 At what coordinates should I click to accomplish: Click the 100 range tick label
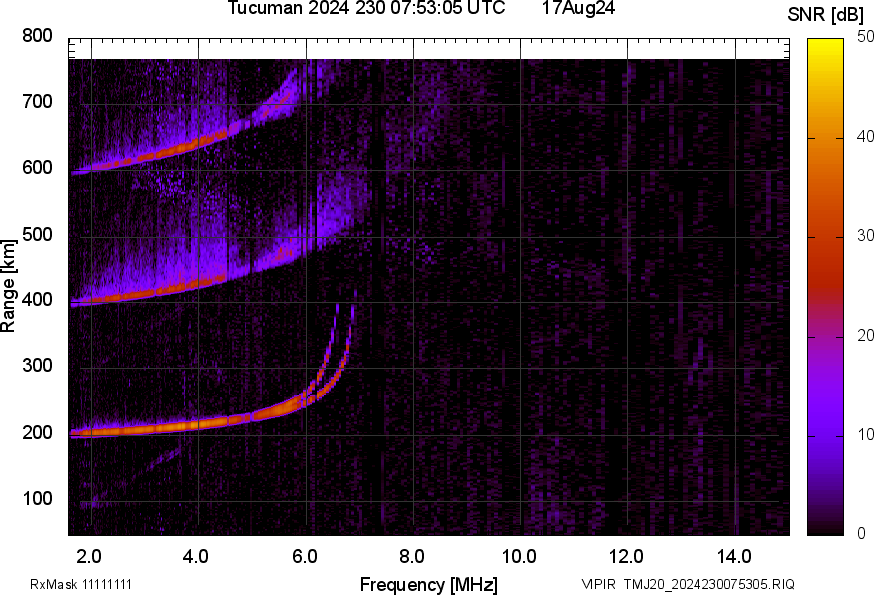[37, 499]
